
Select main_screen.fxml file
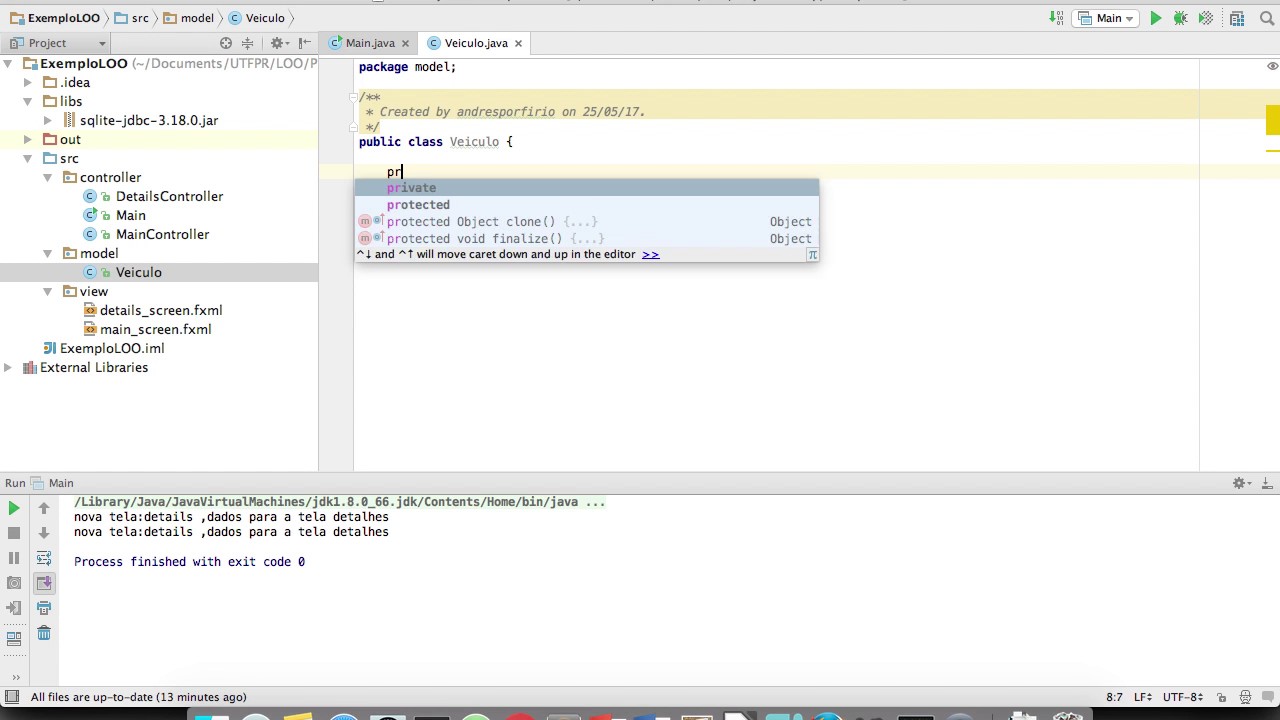(155, 329)
